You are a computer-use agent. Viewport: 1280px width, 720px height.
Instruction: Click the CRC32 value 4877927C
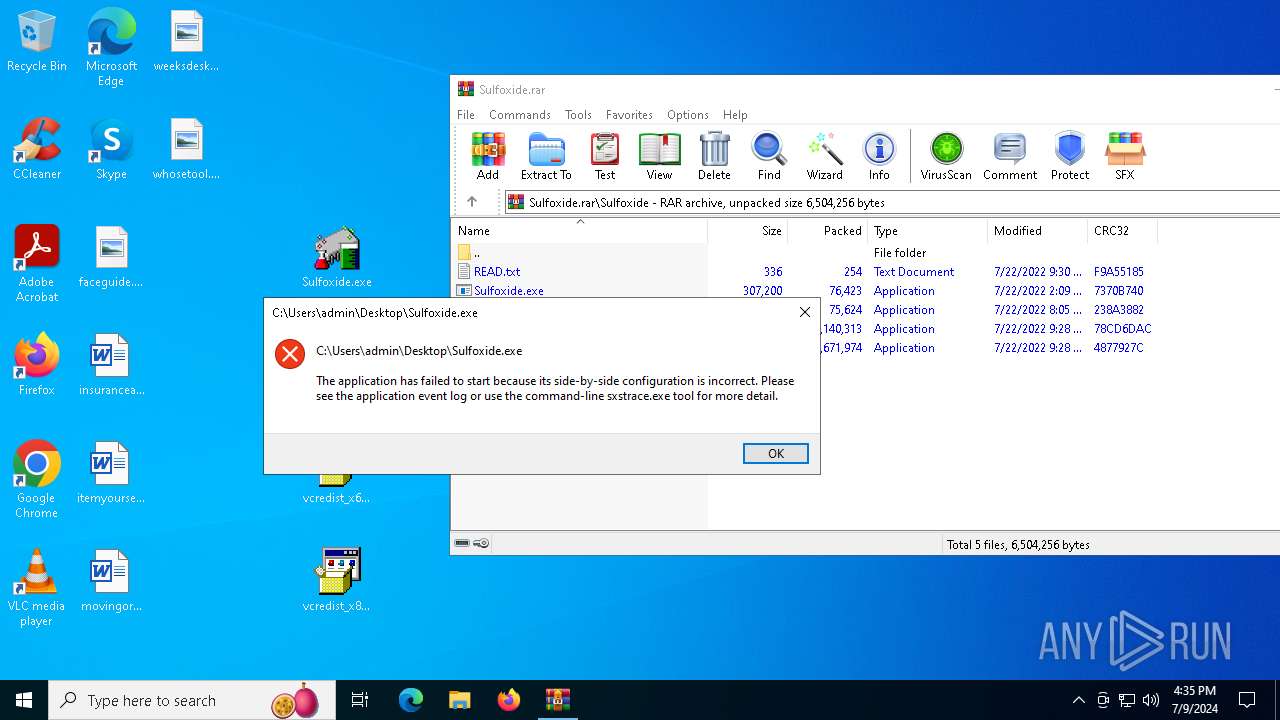pos(1119,348)
